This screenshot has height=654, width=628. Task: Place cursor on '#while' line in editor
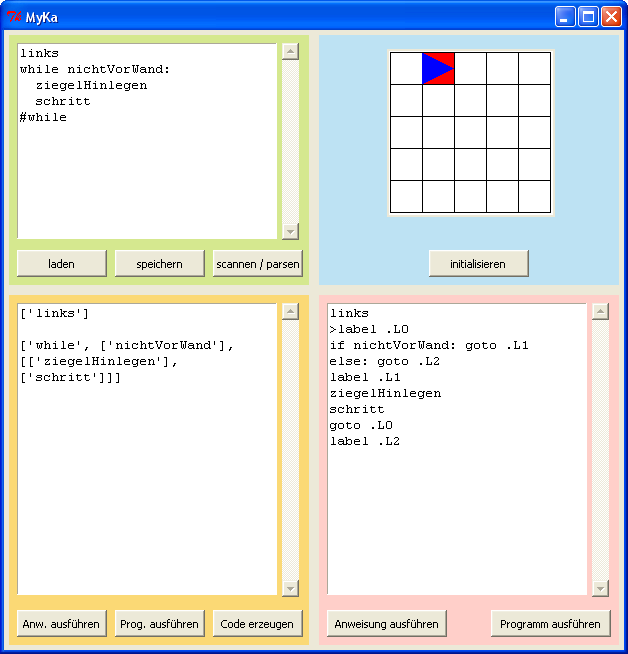pyautogui.click(x=43, y=118)
